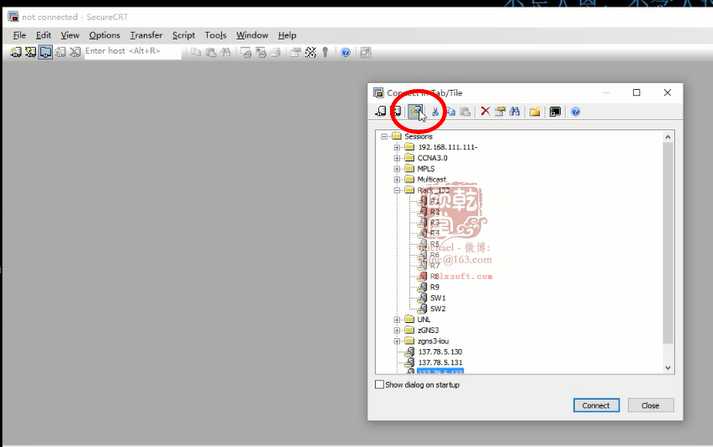Select the MPLS folder label
The width and height of the screenshot is (713, 447).
point(426,169)
